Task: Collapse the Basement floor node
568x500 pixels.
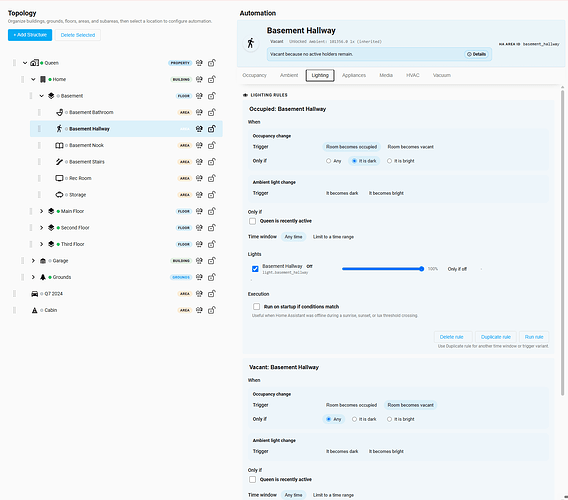Action: (x=41, y=96)
